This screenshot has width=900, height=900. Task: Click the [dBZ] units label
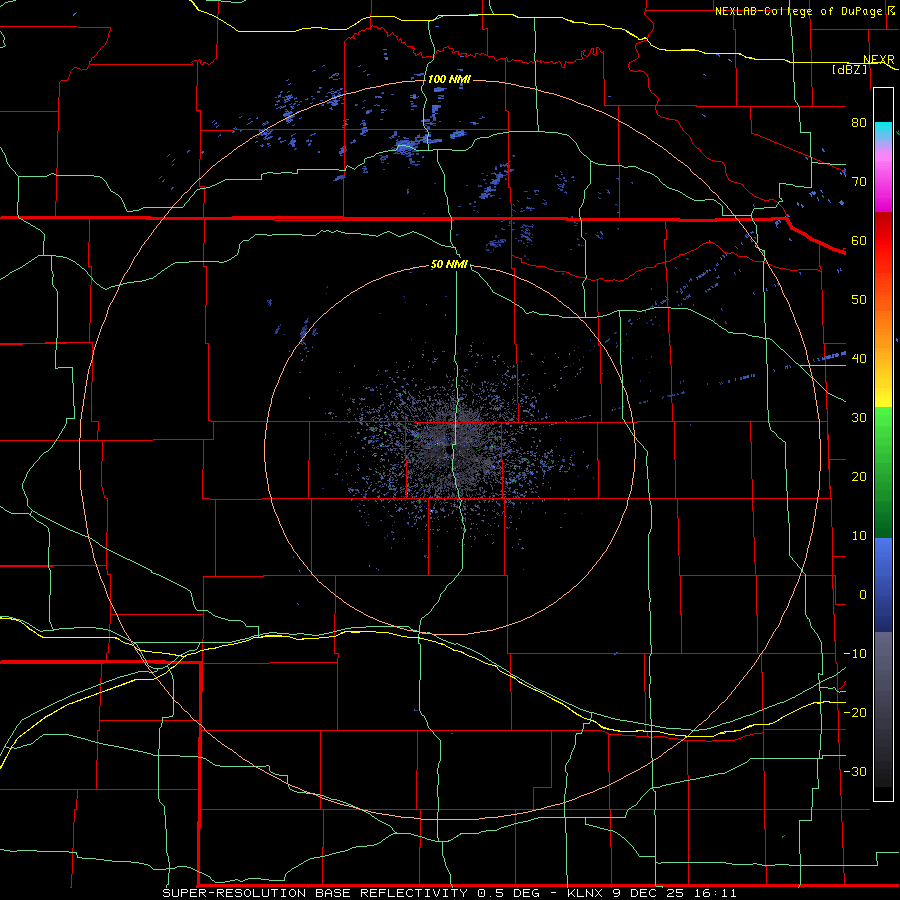click(849, 70)
